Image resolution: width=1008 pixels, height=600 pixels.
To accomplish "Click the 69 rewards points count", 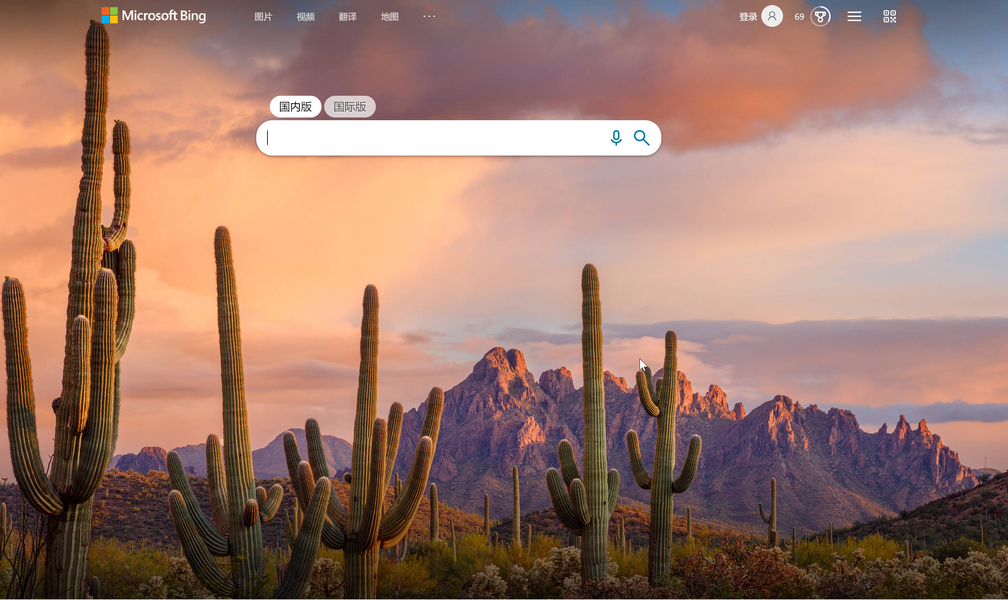I will point(799,17).
